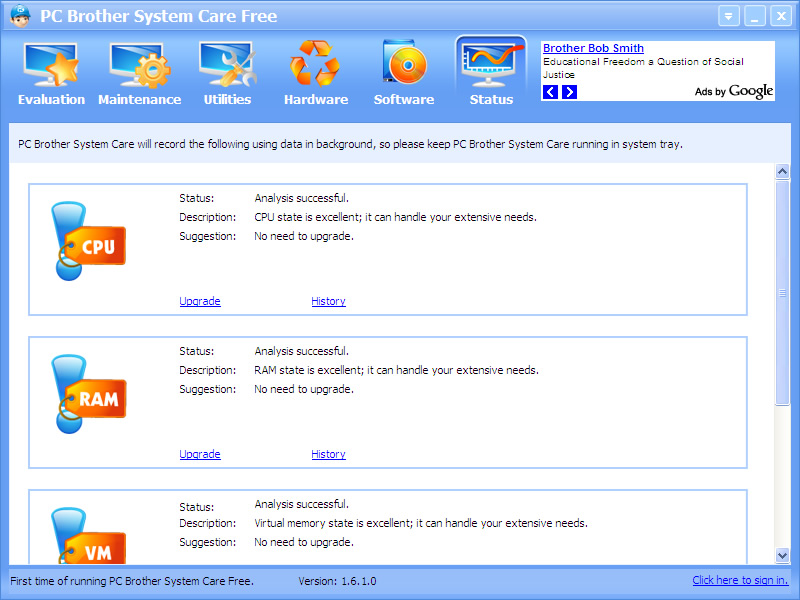Open the Evaluation section
The image size is (800, 600).
(x=51, y=72)
